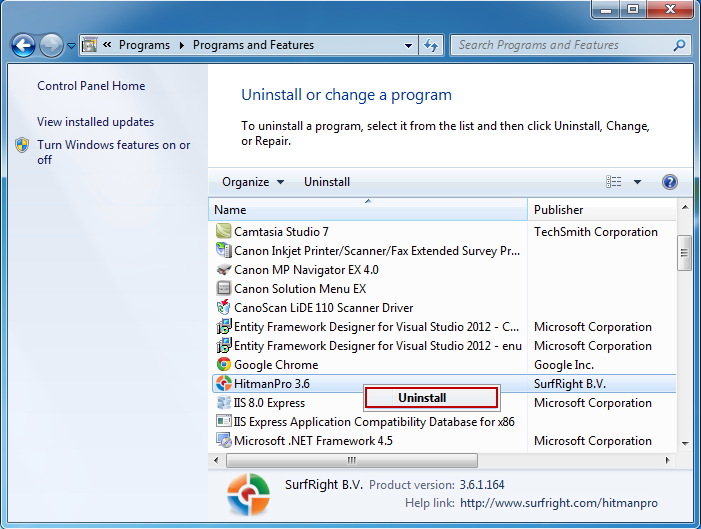Select the Canon Solution Menu EX entry
The width and height of the screenshot is (701, 529).
pos(300,289)
